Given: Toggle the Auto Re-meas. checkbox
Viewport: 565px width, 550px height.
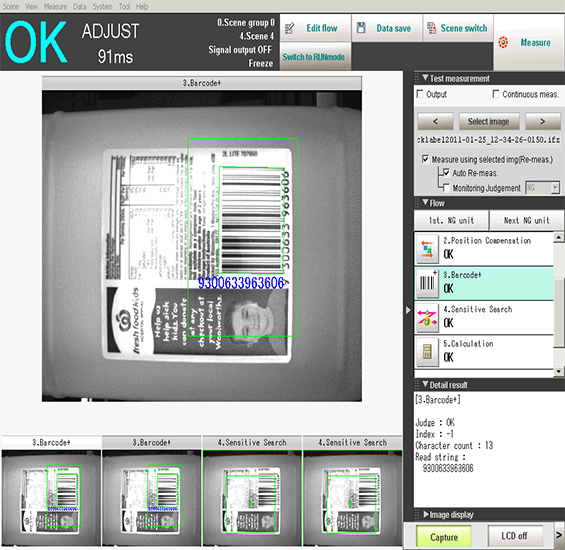Looking at the screenshot, I should [x=446, y=173].
